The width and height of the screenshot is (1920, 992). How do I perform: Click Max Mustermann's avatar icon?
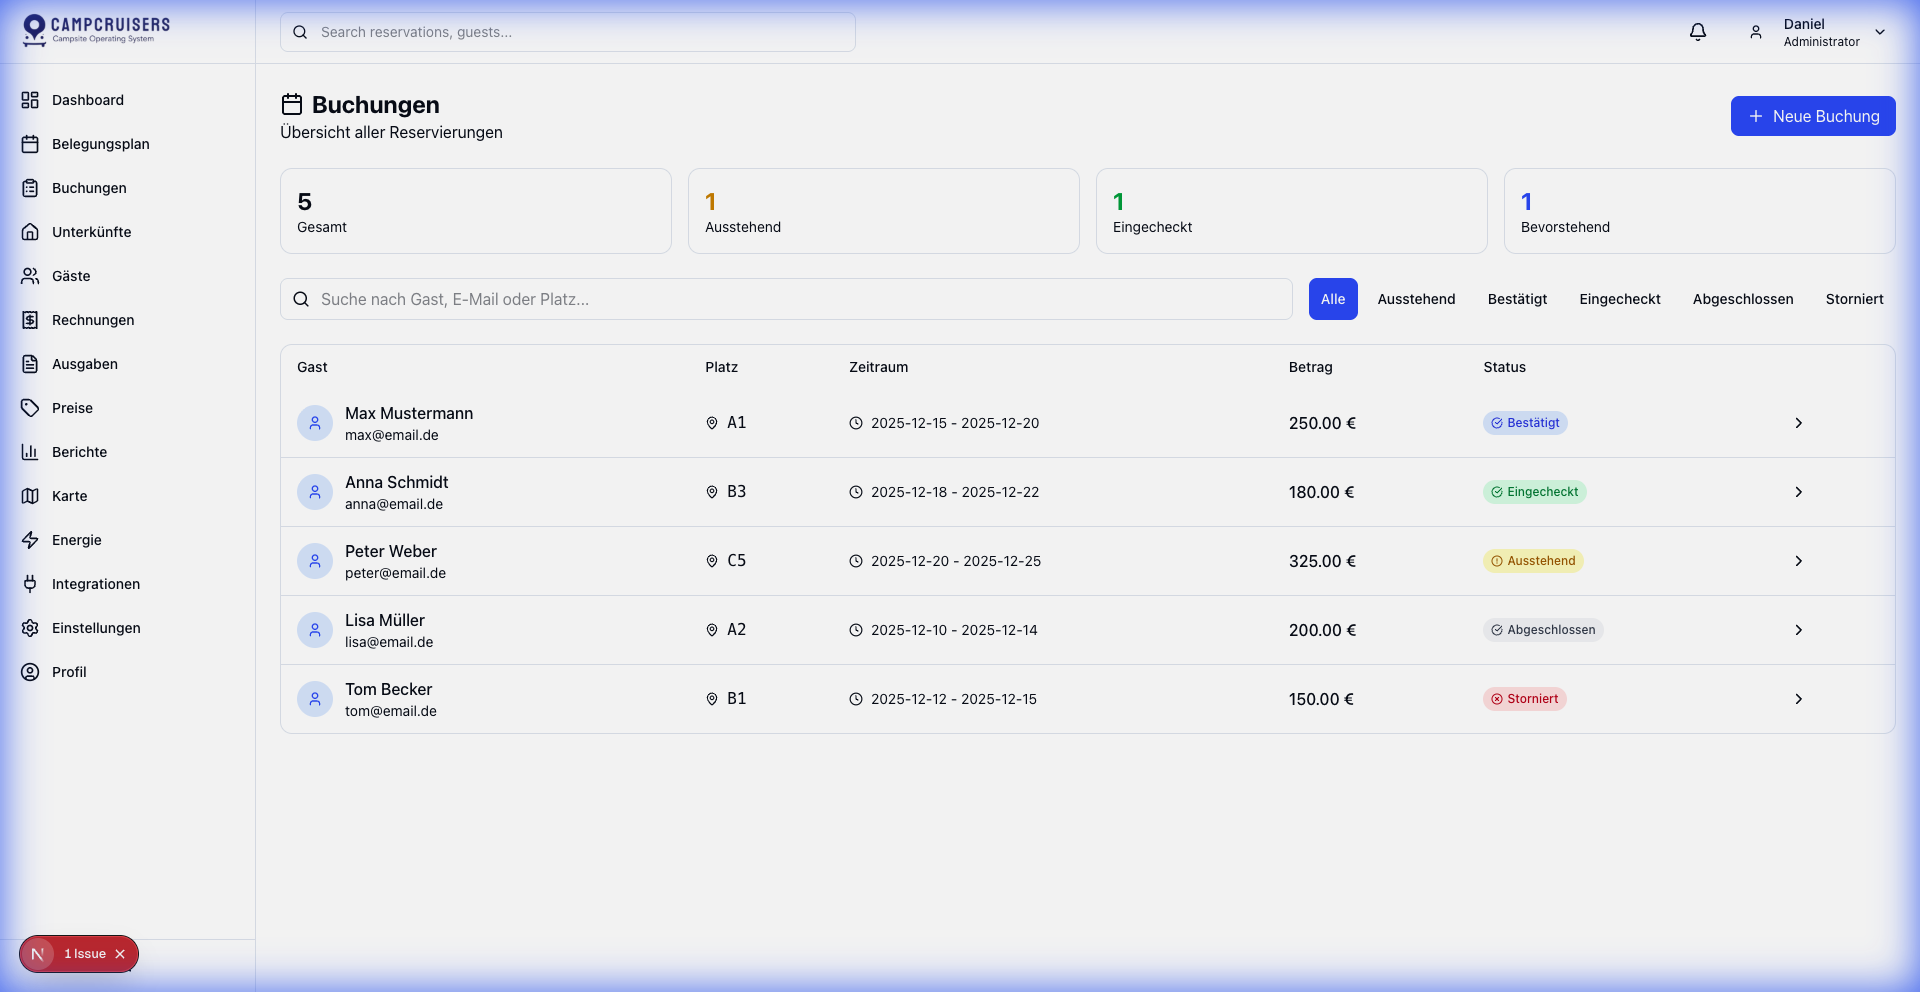point(315,423)
